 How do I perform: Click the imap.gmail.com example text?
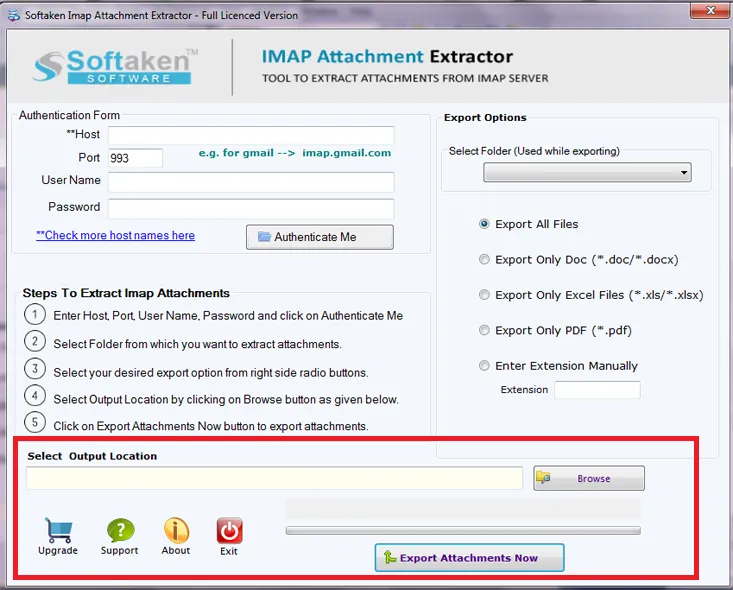click(346, 153)
